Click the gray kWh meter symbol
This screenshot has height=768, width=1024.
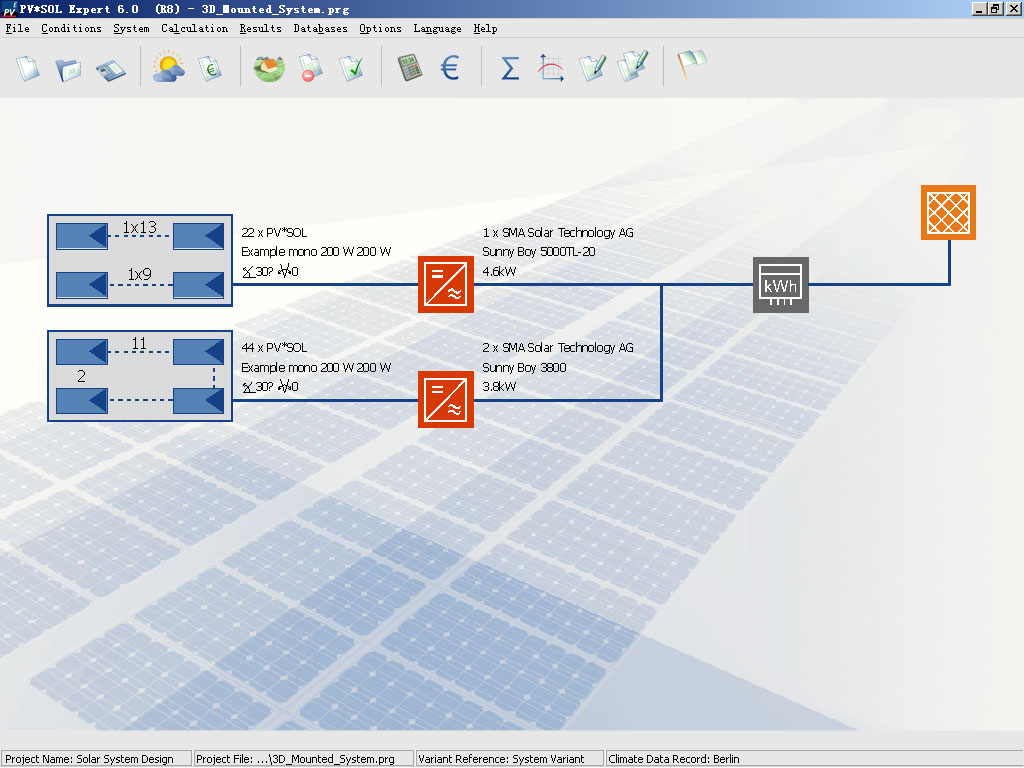point(781,285)
